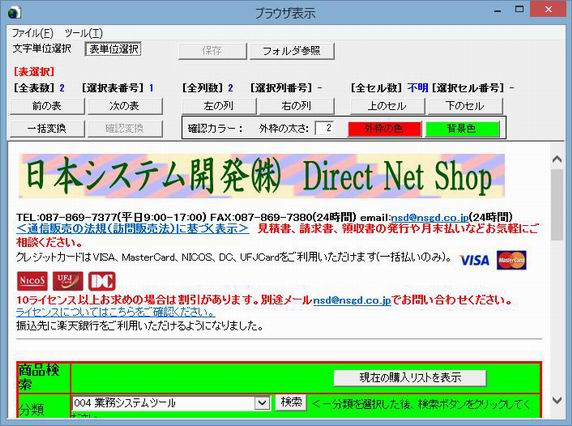Click the 外枠の太さ thickness field

point(324,128)
